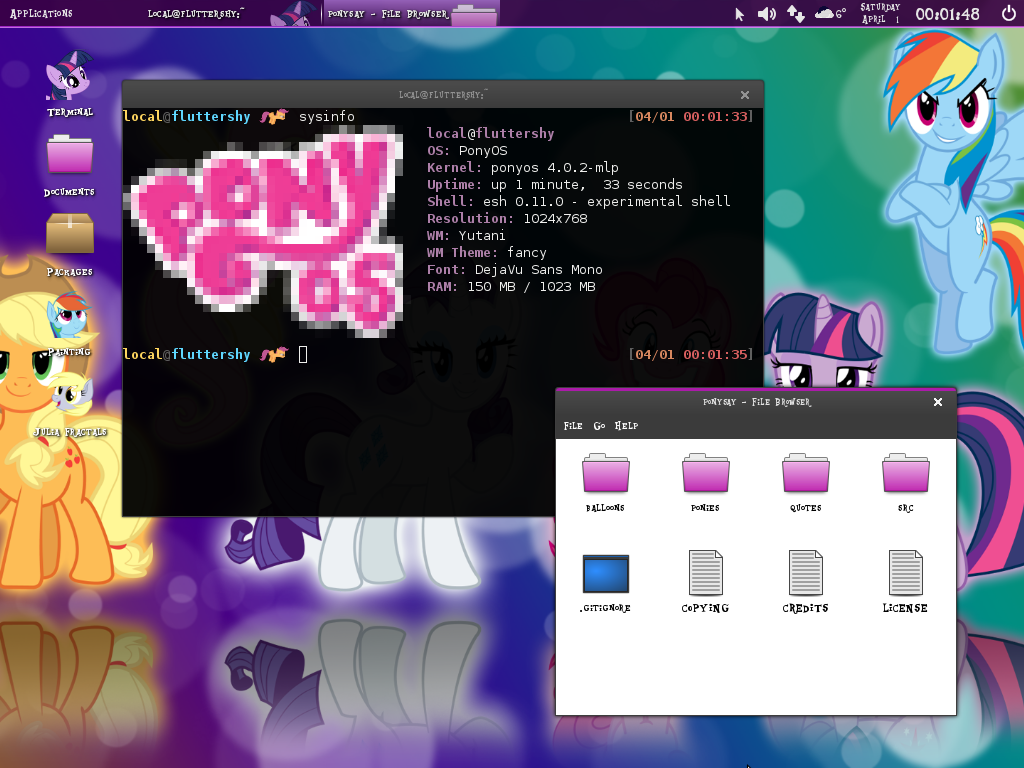Open the Go menu in File Browser
Image resolution: width=1024 pixels, height=768 pixels.
coord(599,426)
